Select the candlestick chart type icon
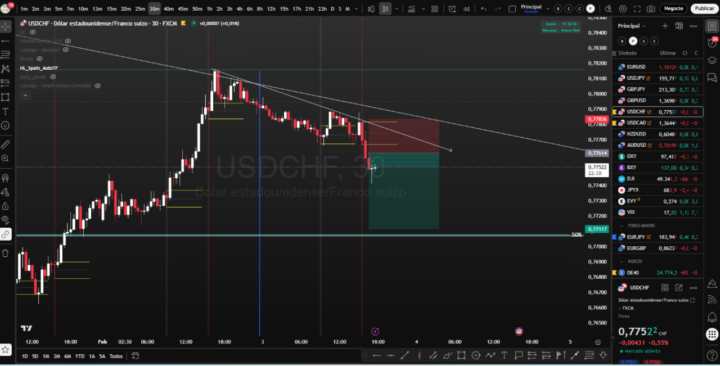 pos(385,9)
